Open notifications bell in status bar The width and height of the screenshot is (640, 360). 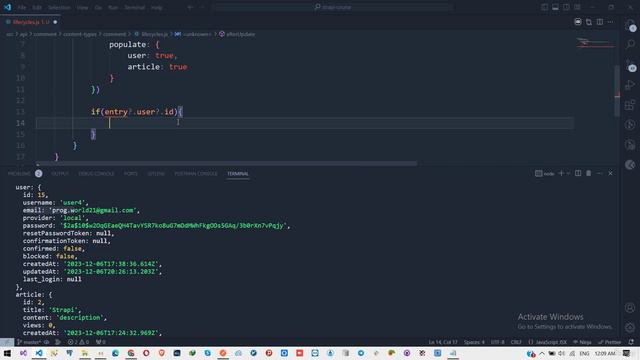631,342
